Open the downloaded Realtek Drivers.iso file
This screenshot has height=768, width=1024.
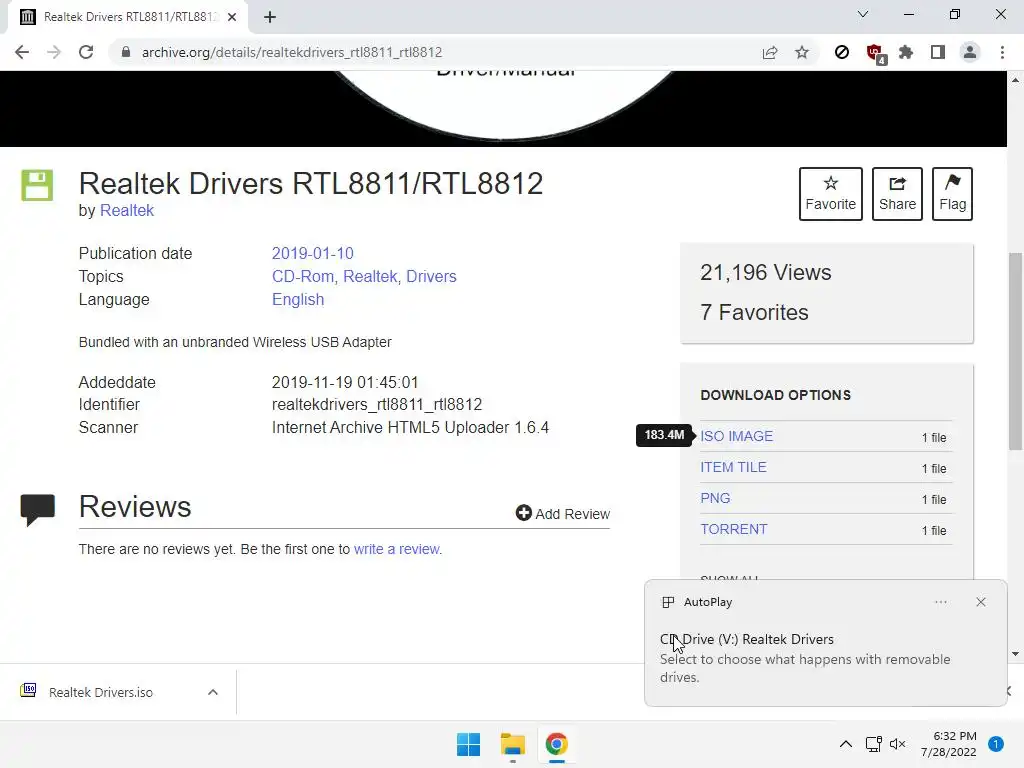[x=101, y=692]
